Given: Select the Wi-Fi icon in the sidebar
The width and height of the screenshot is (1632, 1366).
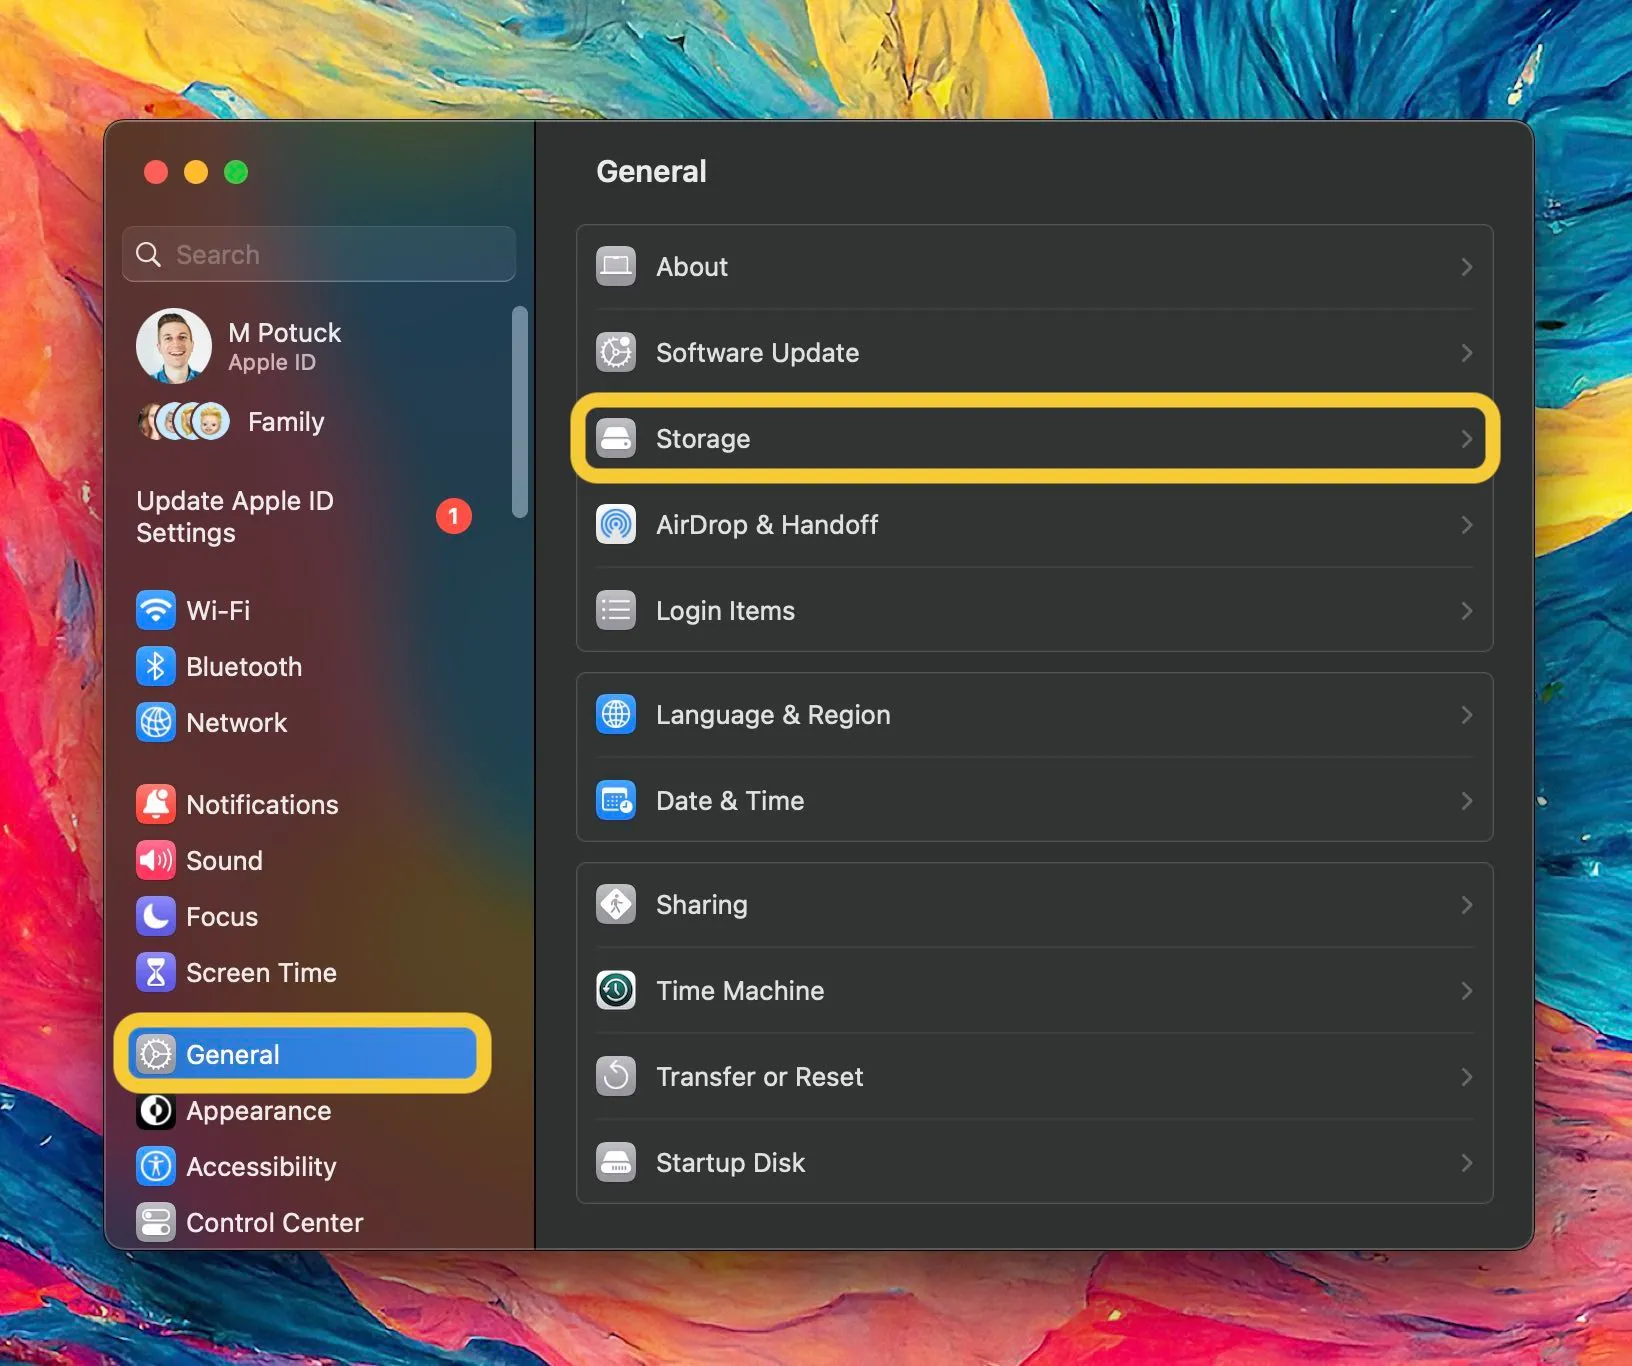Looking at the screenshot, I should pos(156,610).
